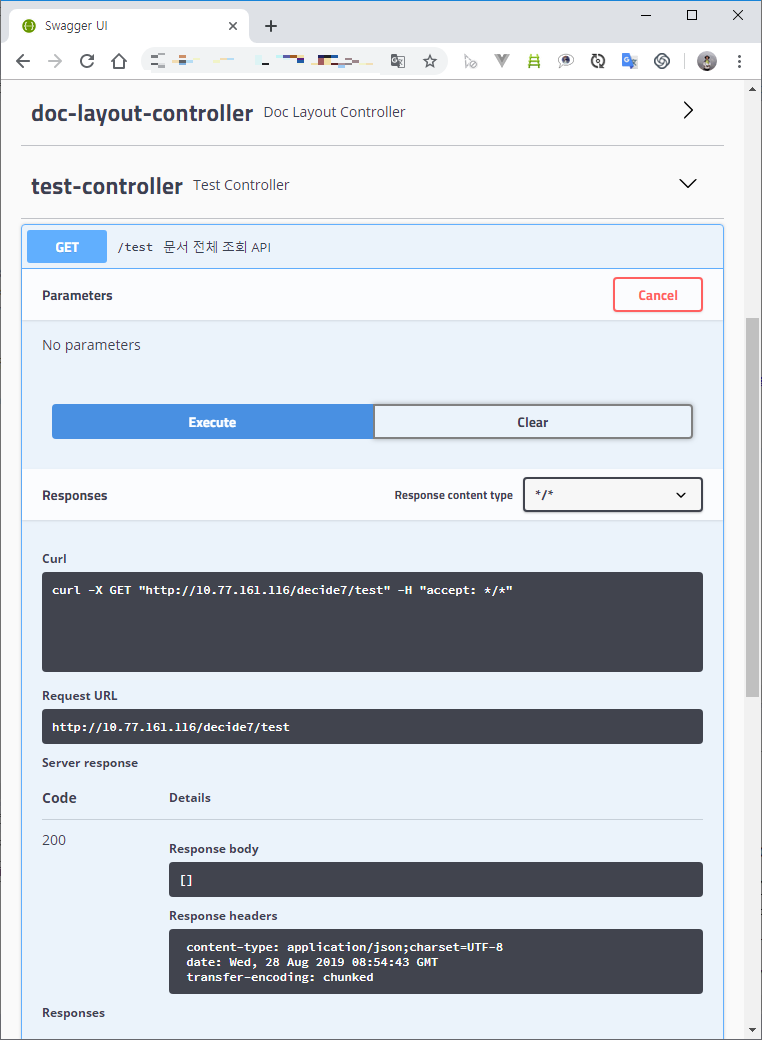Click the /test path label

click(x=135, y=247)
